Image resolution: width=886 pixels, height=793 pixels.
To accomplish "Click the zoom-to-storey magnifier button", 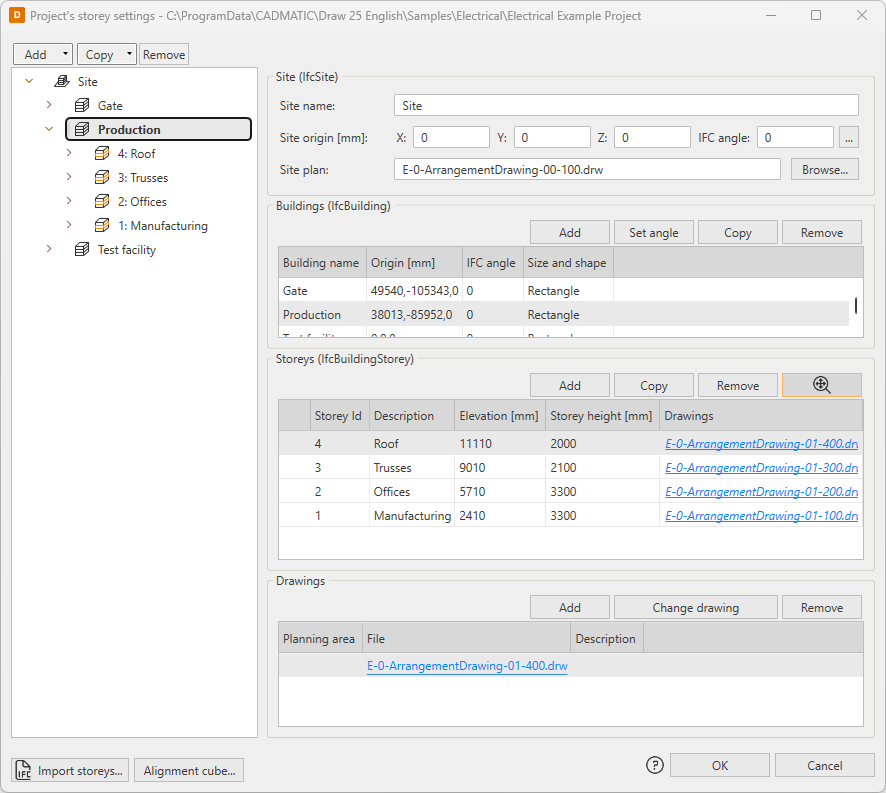I will tap(821, 385).
